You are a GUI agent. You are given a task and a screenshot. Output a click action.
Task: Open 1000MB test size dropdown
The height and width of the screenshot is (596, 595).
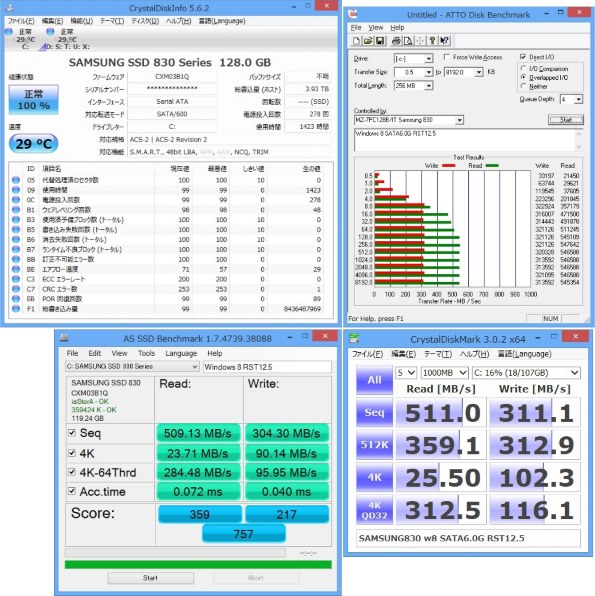[444, 373]
